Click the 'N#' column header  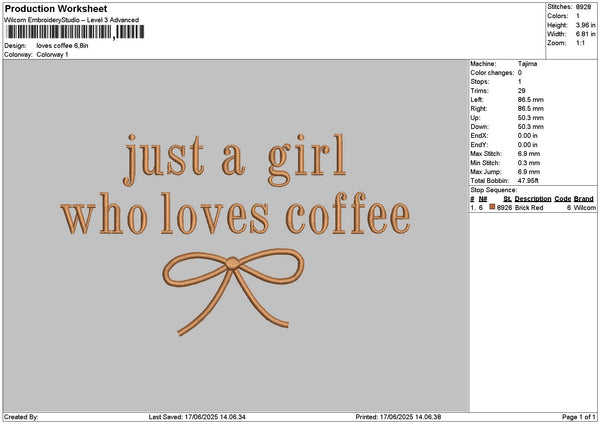484,199
